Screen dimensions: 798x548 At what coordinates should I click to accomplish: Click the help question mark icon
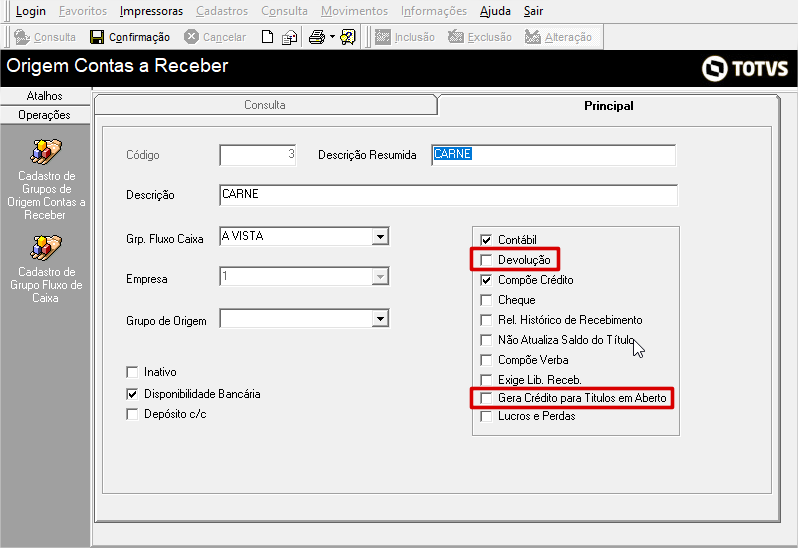(x=348, y=37)
